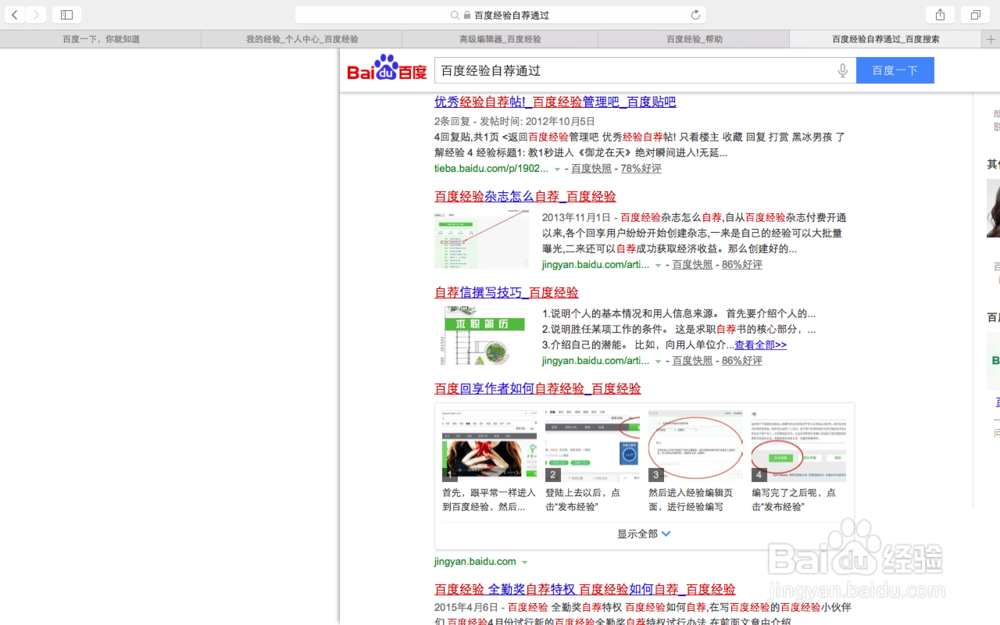Open step 1 thumbnail in steps card
Screen dimensions: 1000x625
[x=490, y=446]
